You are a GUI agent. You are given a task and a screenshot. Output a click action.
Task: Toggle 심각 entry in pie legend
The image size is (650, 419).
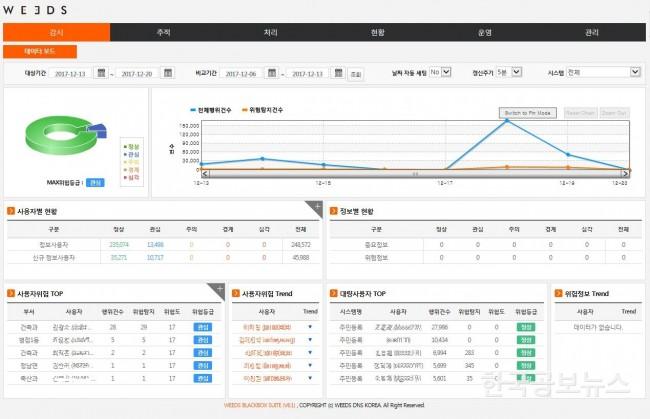(x=132, y=177)
